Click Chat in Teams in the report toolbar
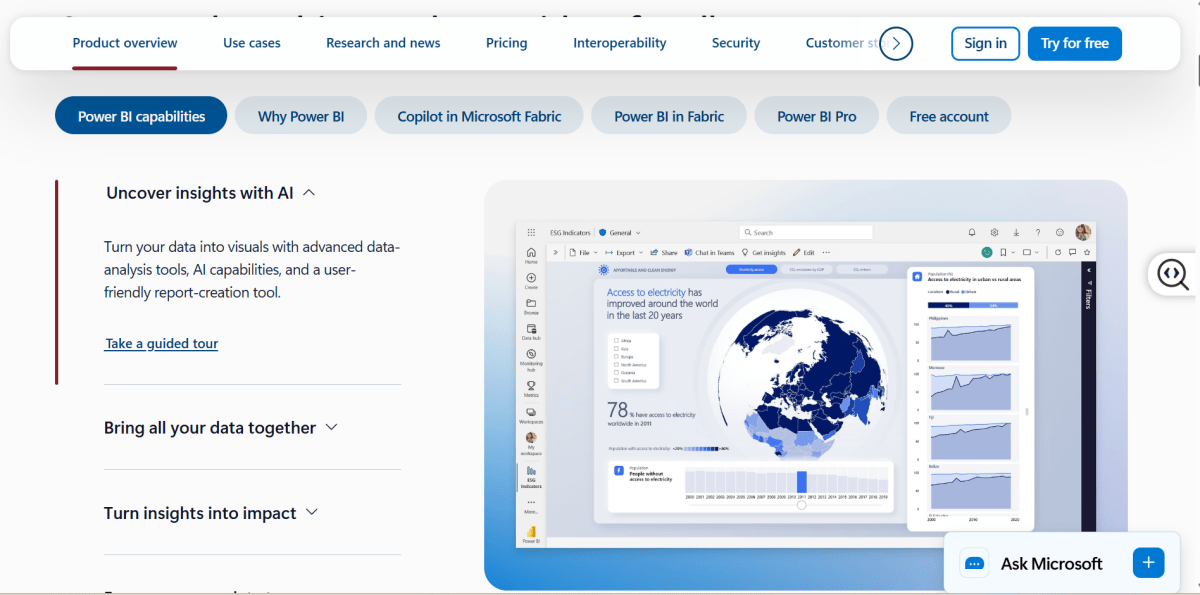Screen dimensions: 1200x595 click(x=709, y=253)
